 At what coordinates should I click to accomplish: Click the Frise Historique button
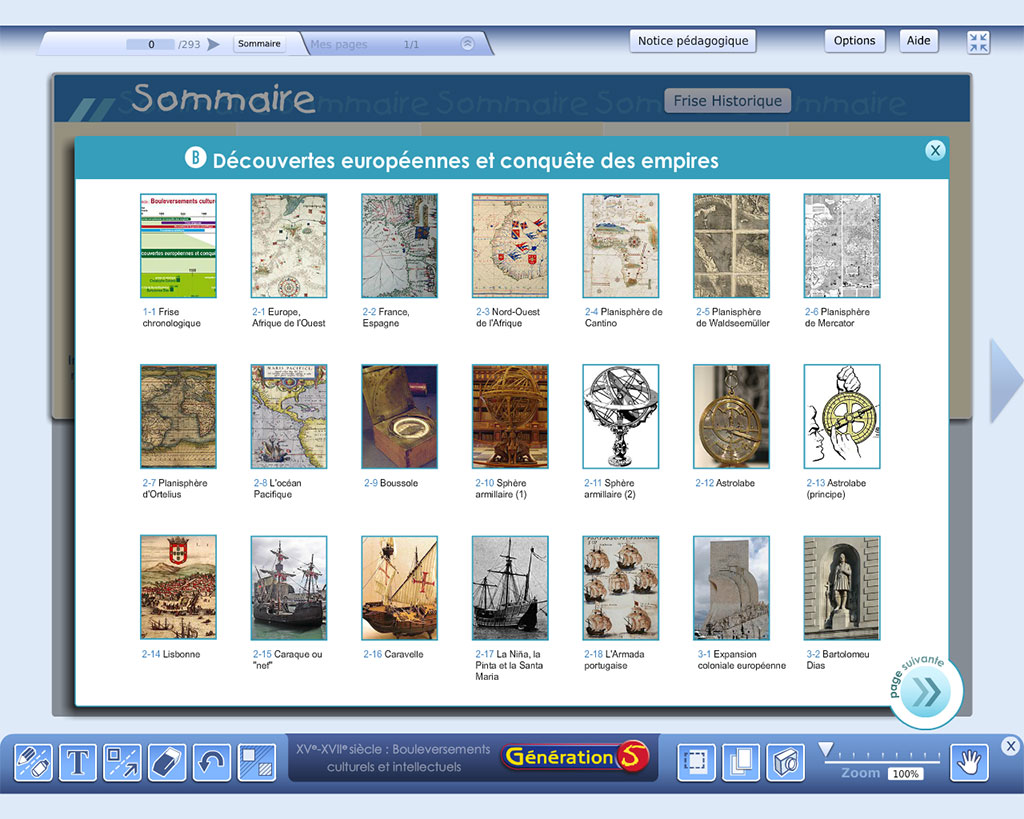[x=727, y=101]
